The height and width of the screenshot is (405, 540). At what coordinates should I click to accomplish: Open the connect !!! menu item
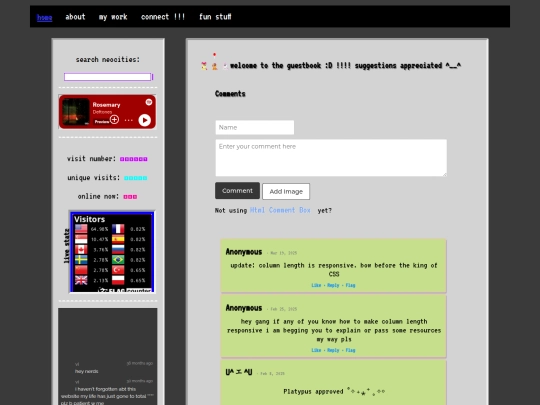click(x=163, y=17)
